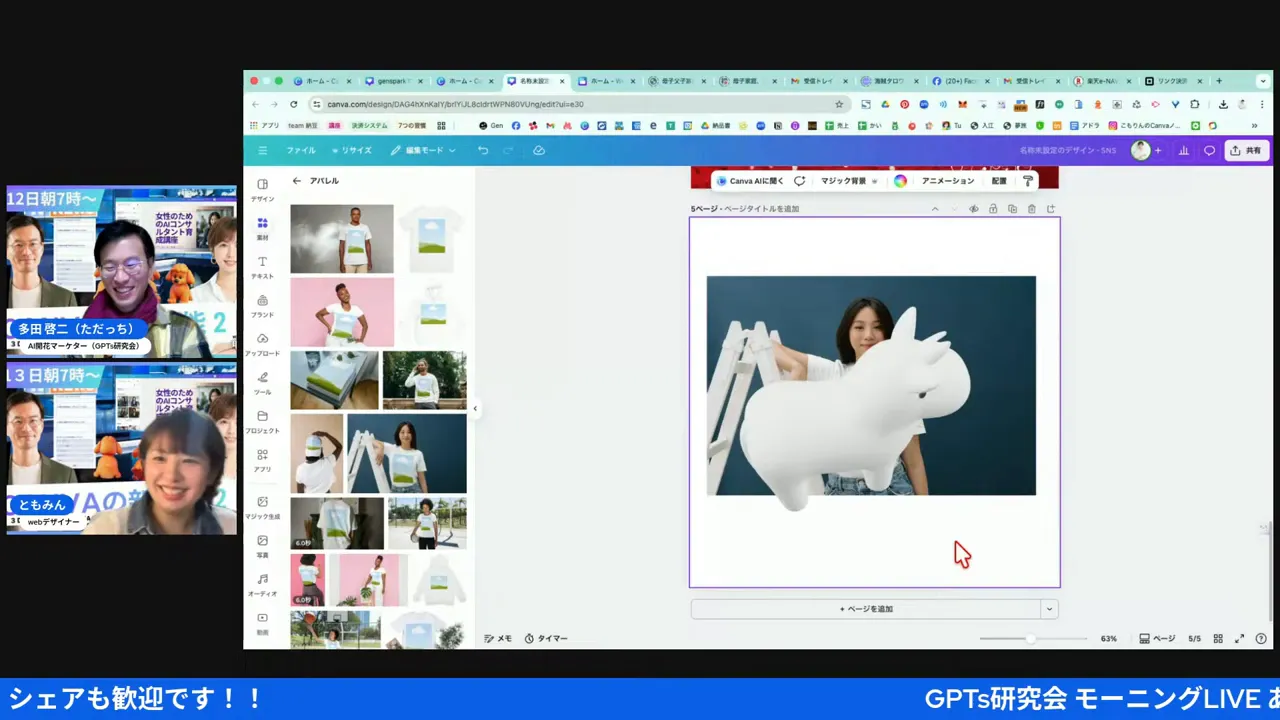Open the マジック生成 sidebar tool

coord(262,507)
